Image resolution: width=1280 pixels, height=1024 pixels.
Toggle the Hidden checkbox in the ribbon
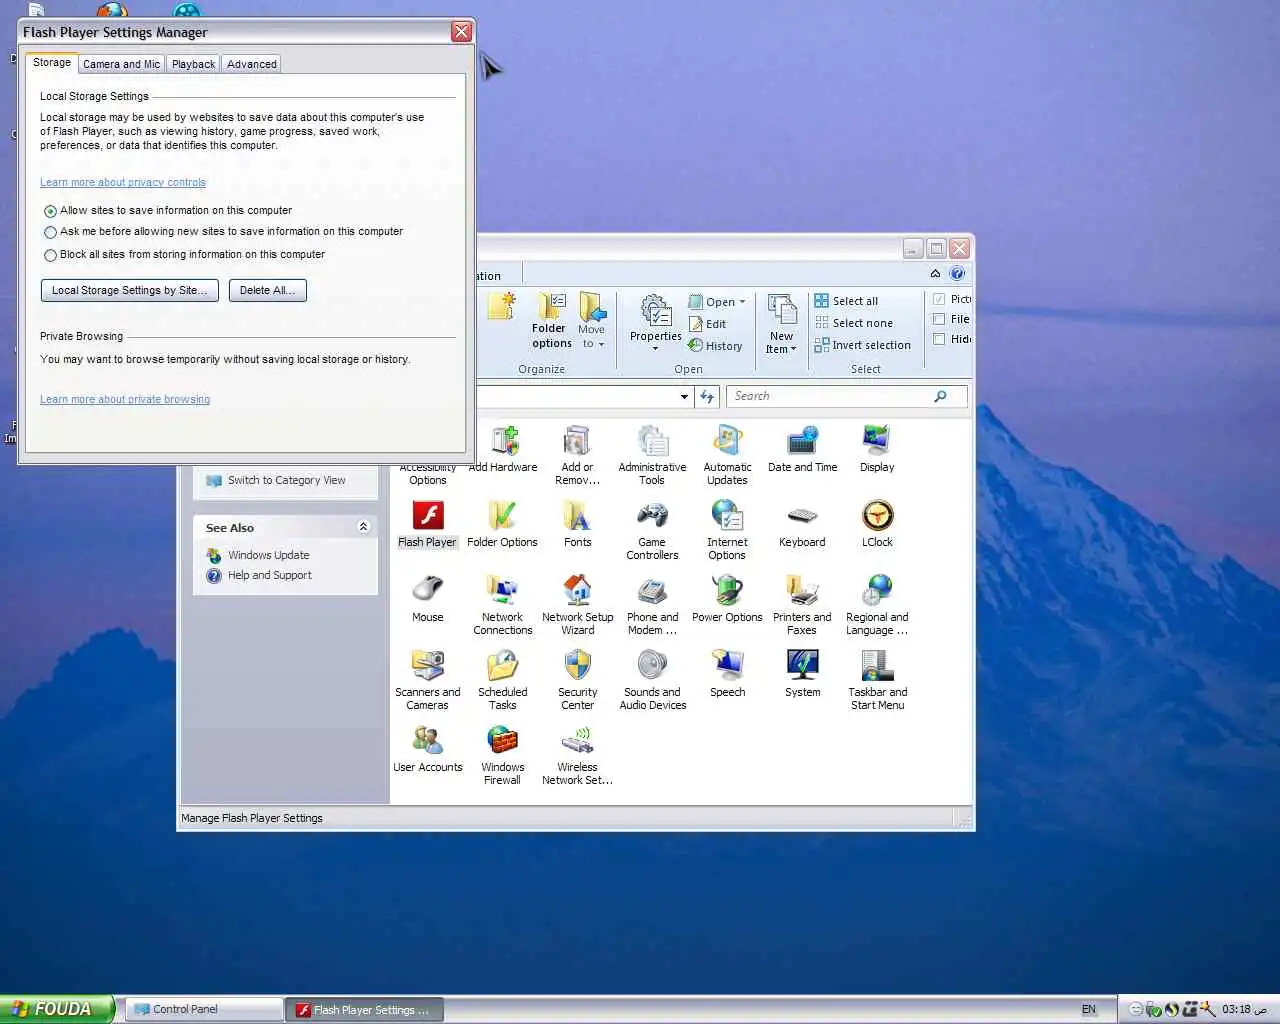(939, 339)
